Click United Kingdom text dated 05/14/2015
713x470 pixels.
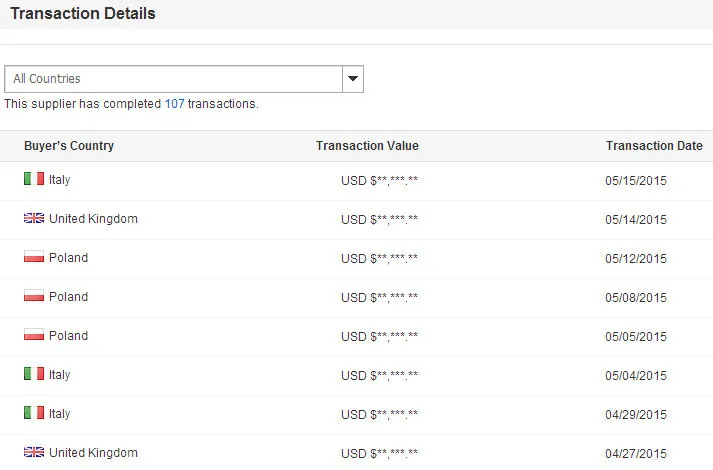pyautogui.click(x=93, y=219)
